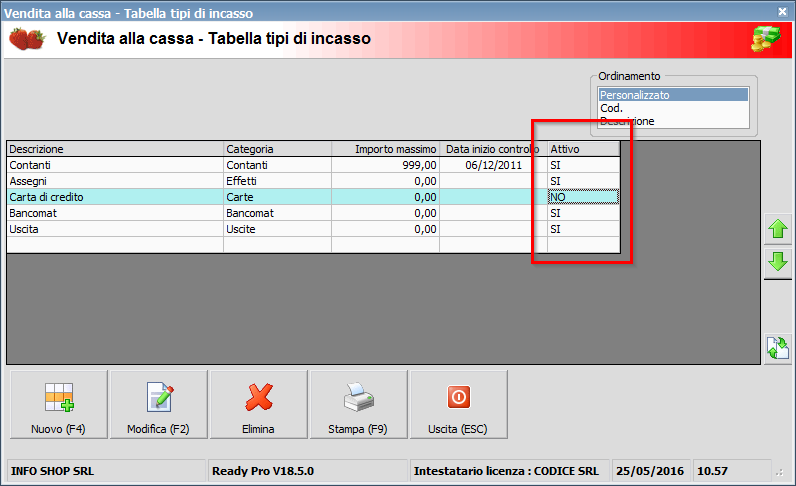Click the Uscite category cell

(x=278, y=229)
